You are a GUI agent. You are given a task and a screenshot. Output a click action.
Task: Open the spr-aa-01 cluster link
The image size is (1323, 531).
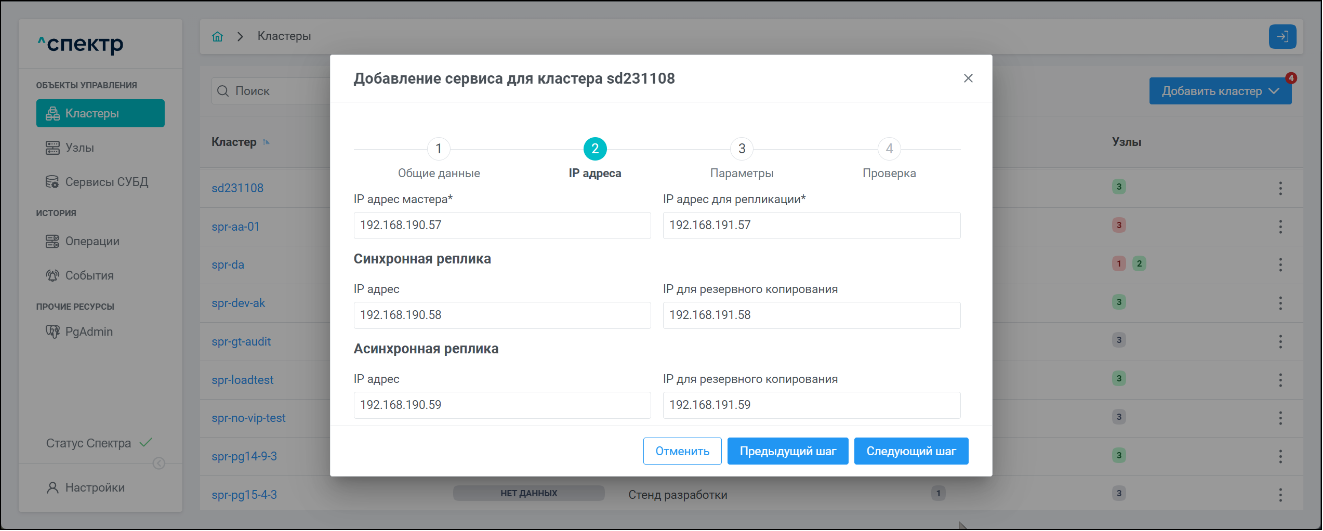235,226
